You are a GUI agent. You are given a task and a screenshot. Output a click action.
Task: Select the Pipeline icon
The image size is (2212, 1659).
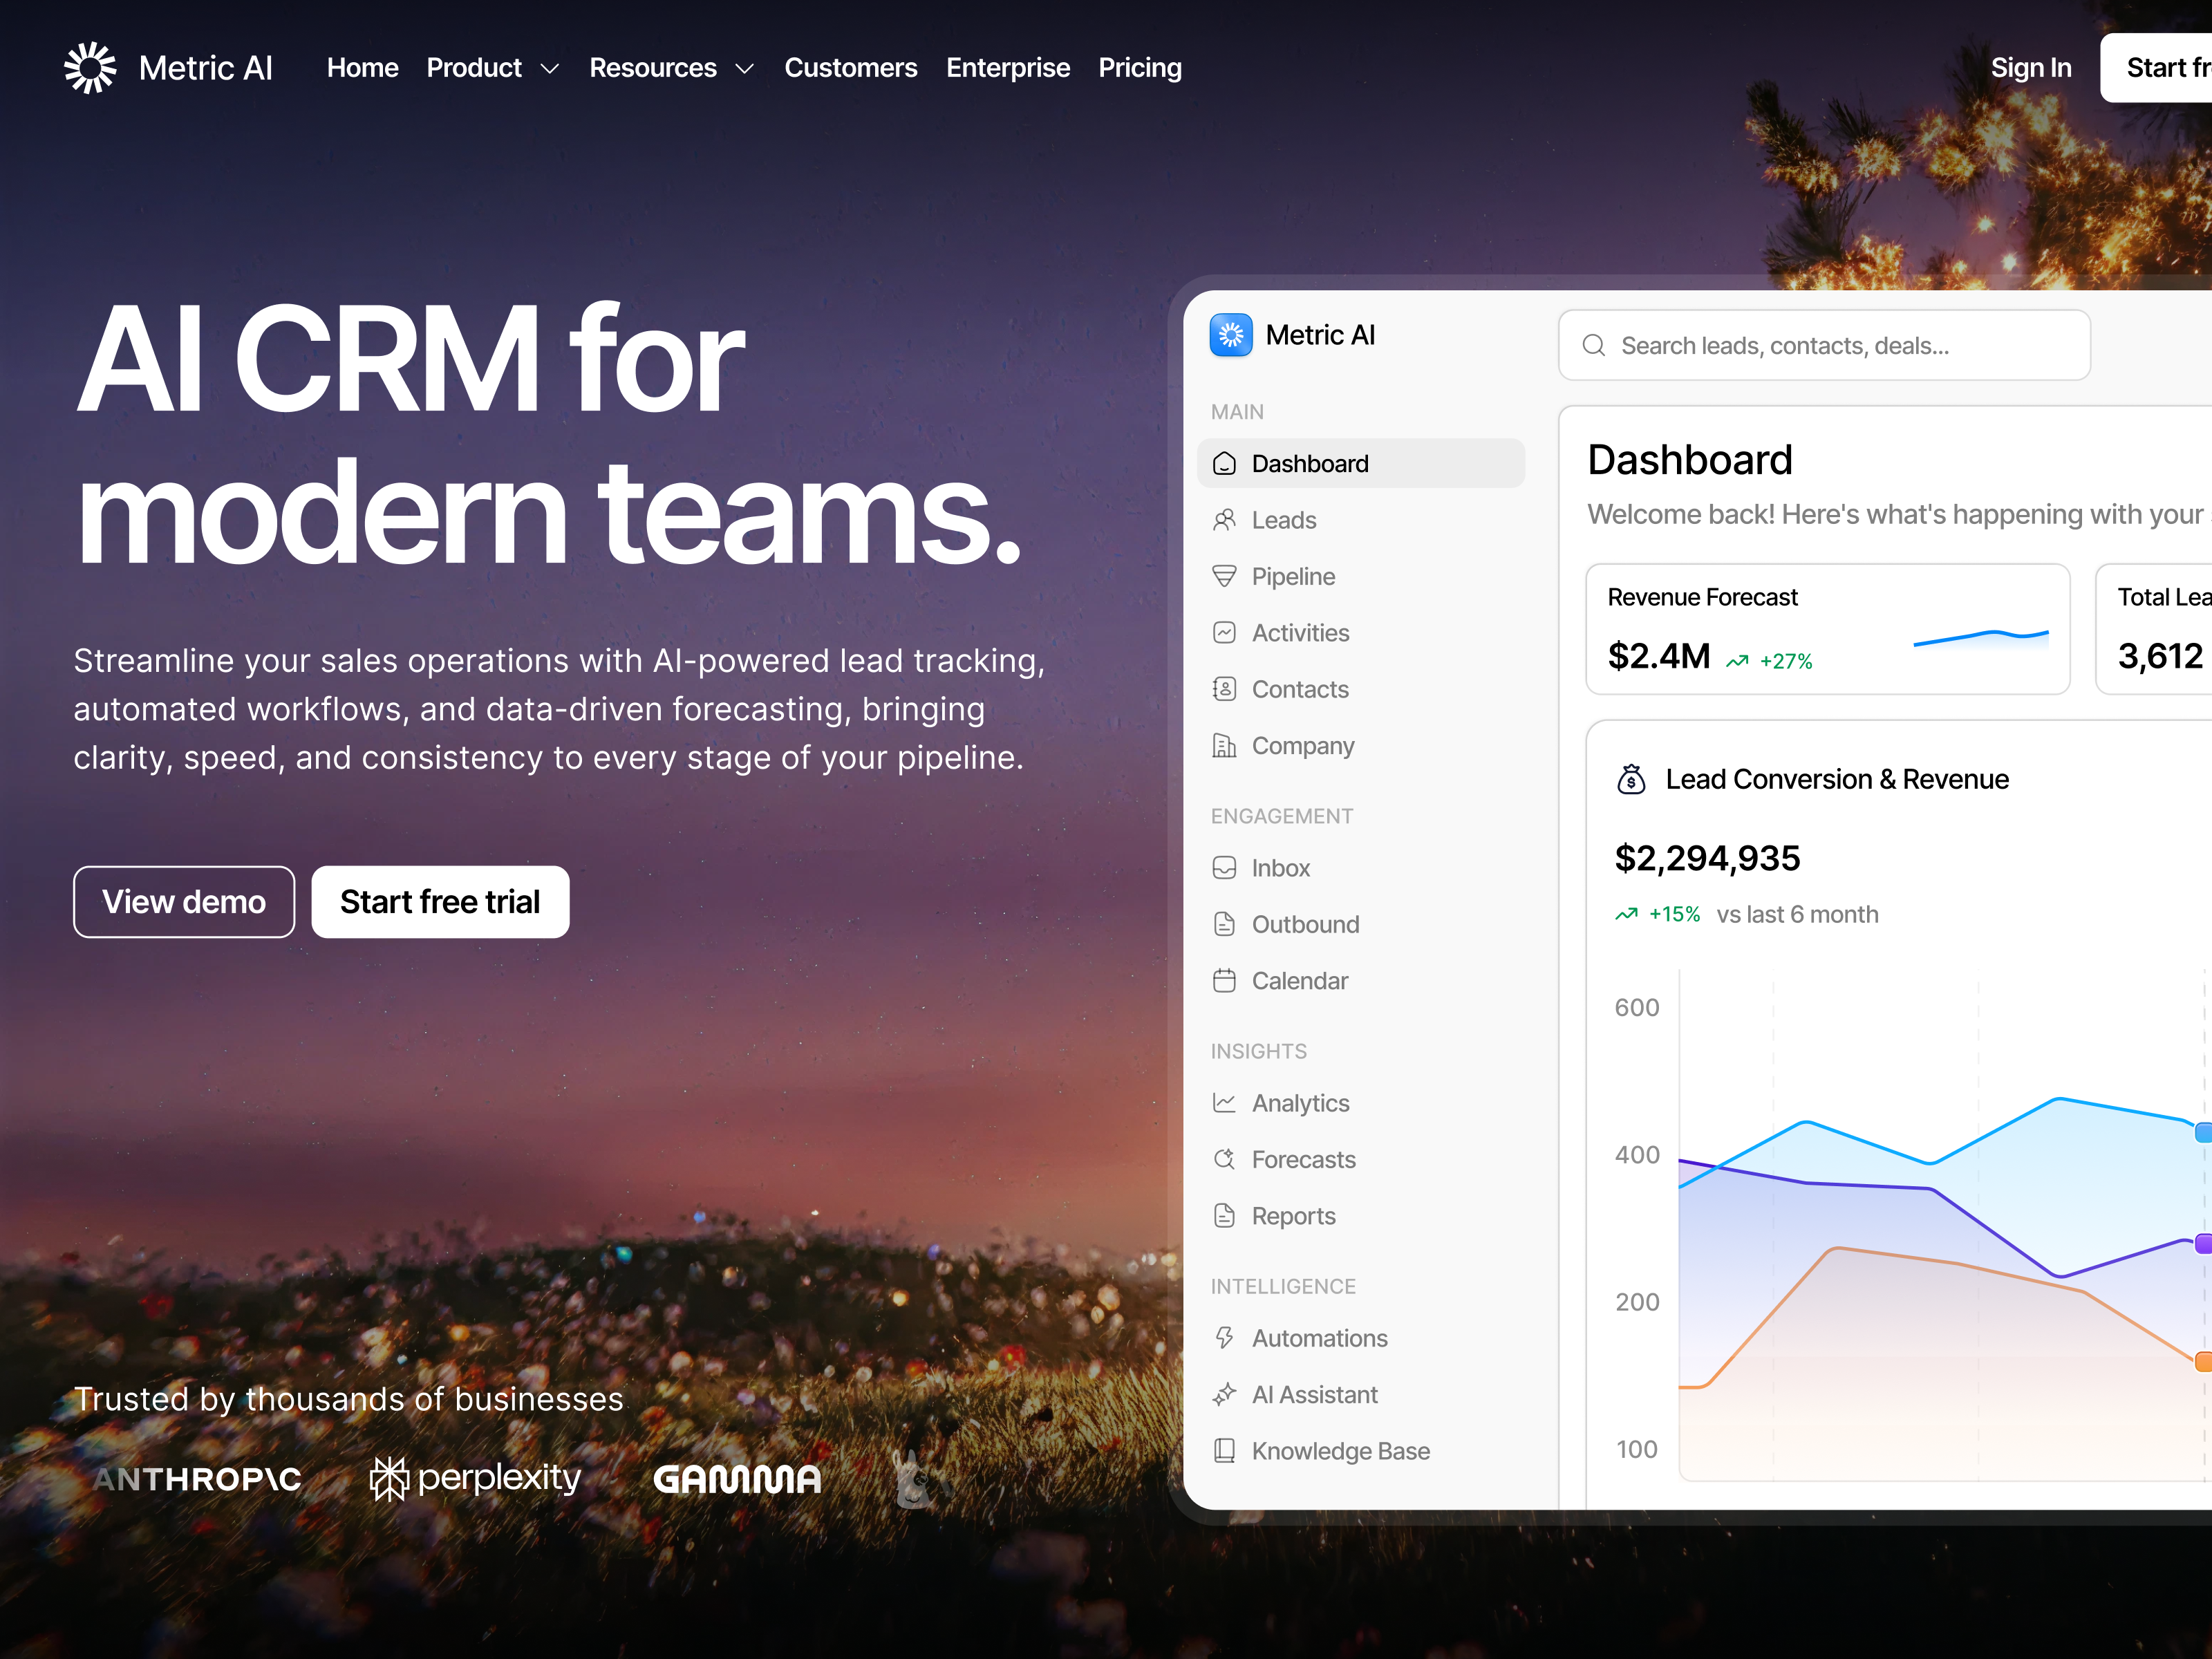[1225, 576]
